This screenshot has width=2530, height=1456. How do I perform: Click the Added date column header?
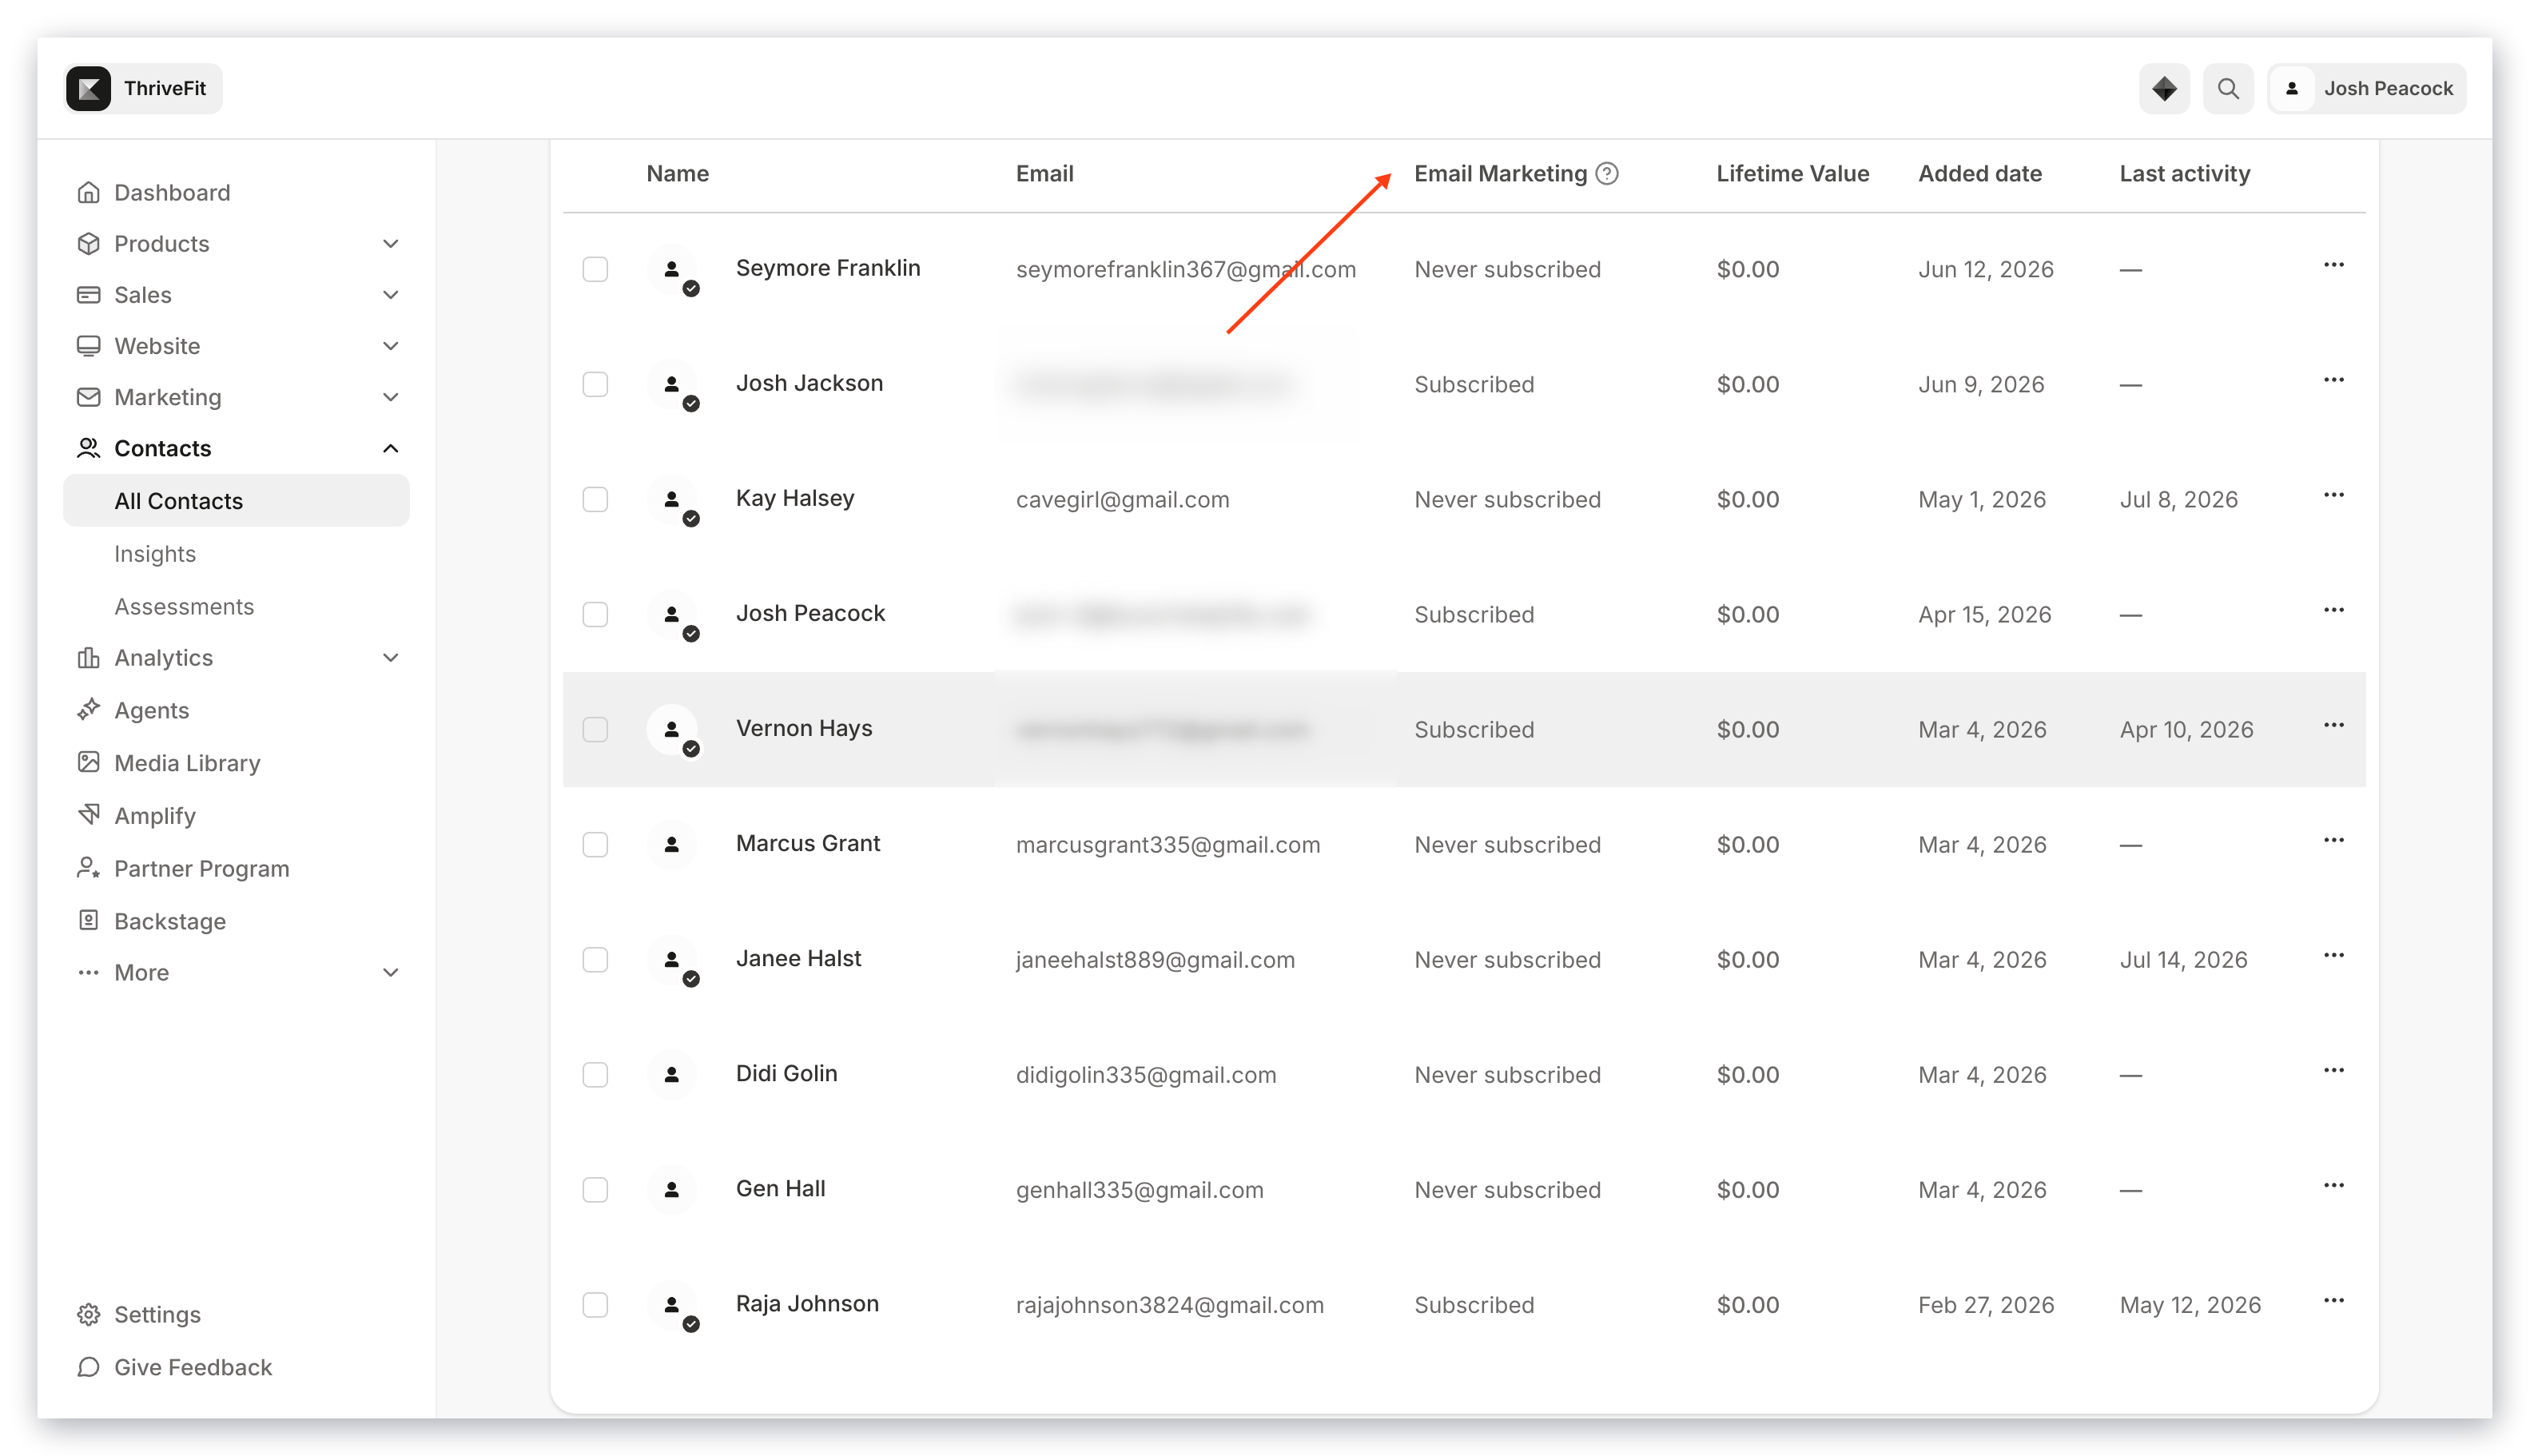coord(1979,173)
